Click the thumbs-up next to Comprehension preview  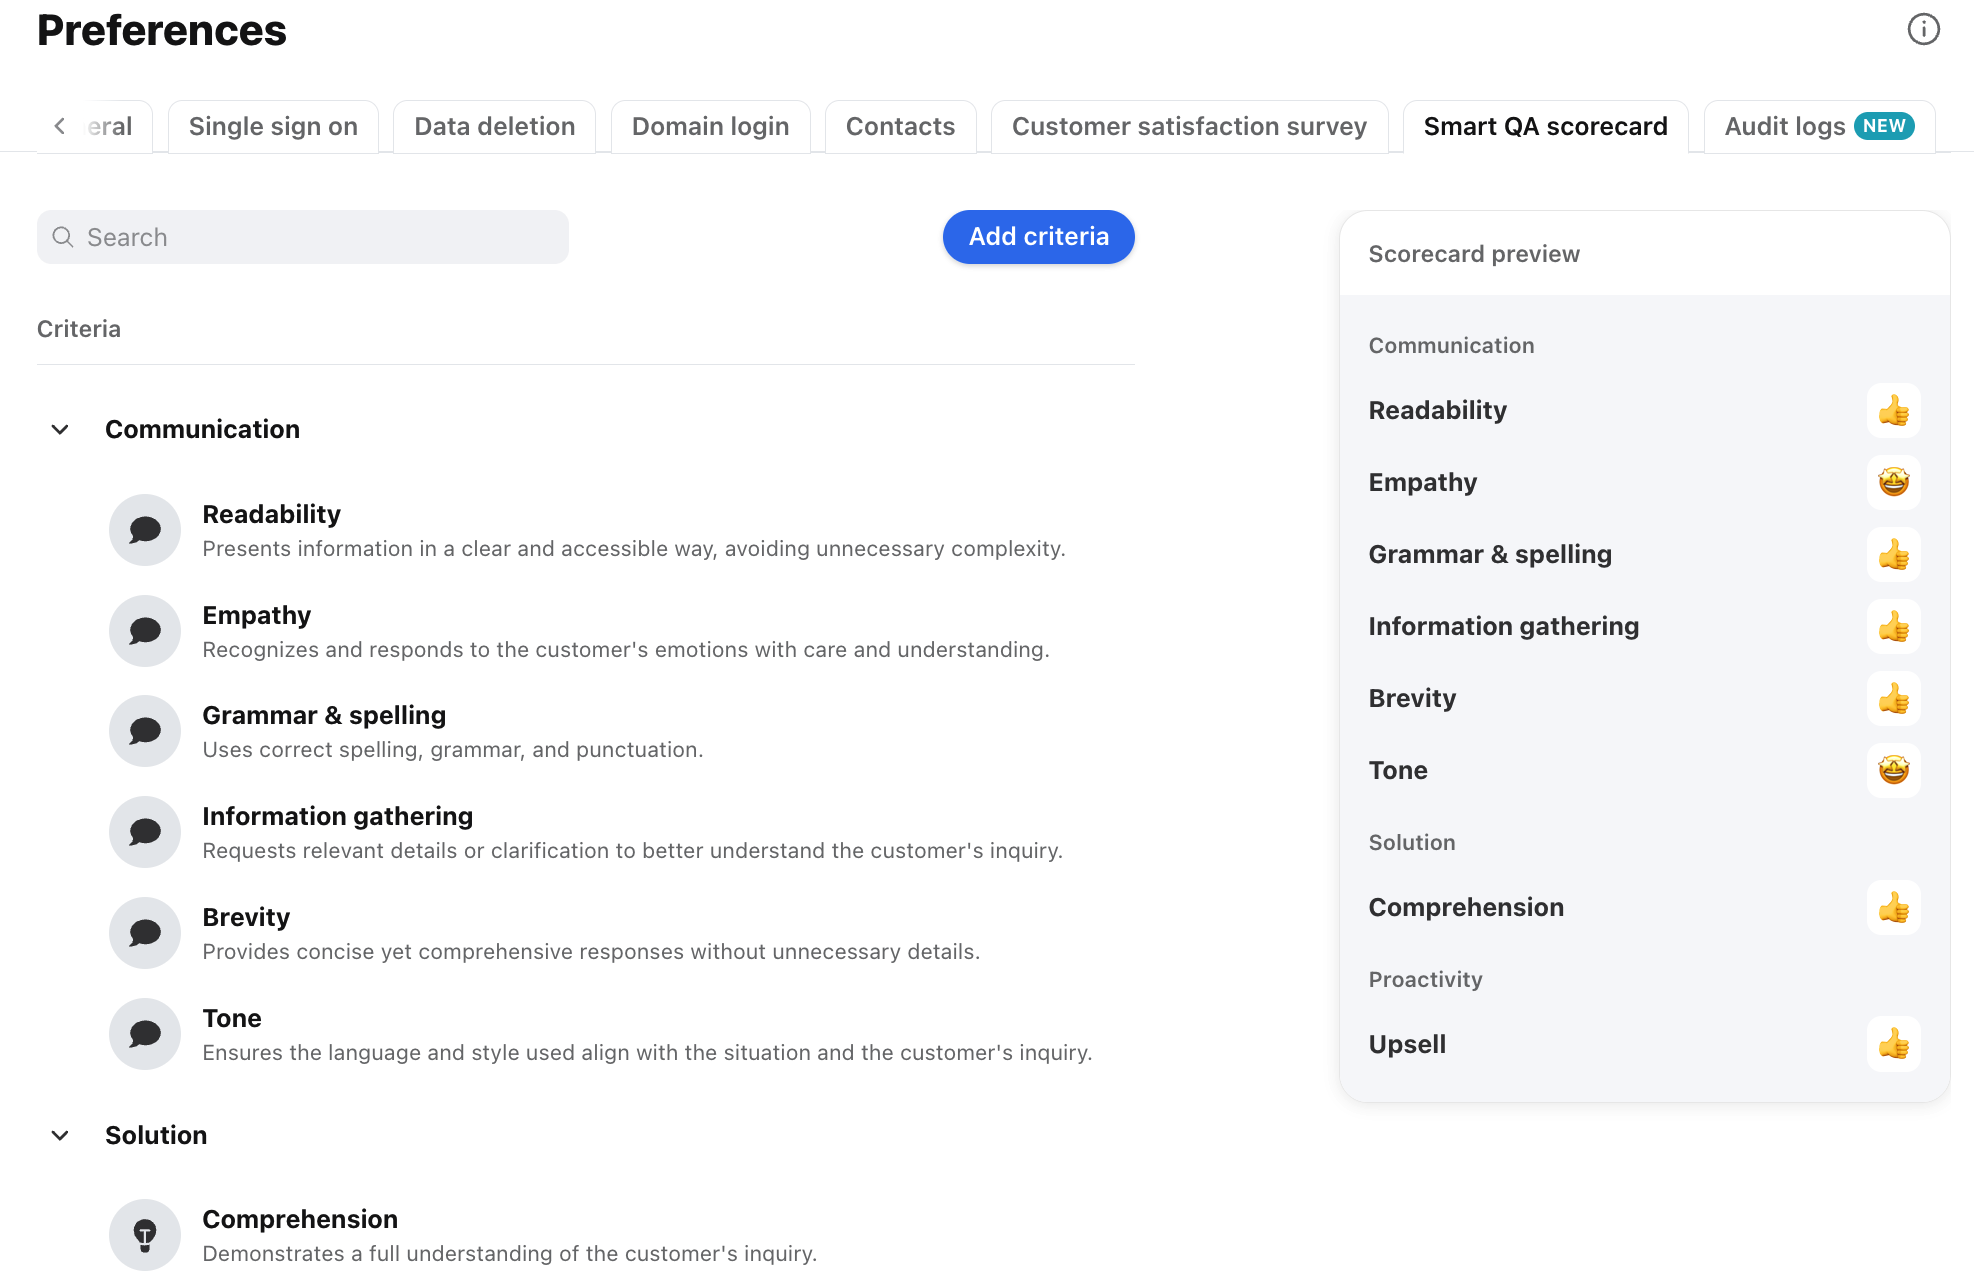(x=1893, y=907)
